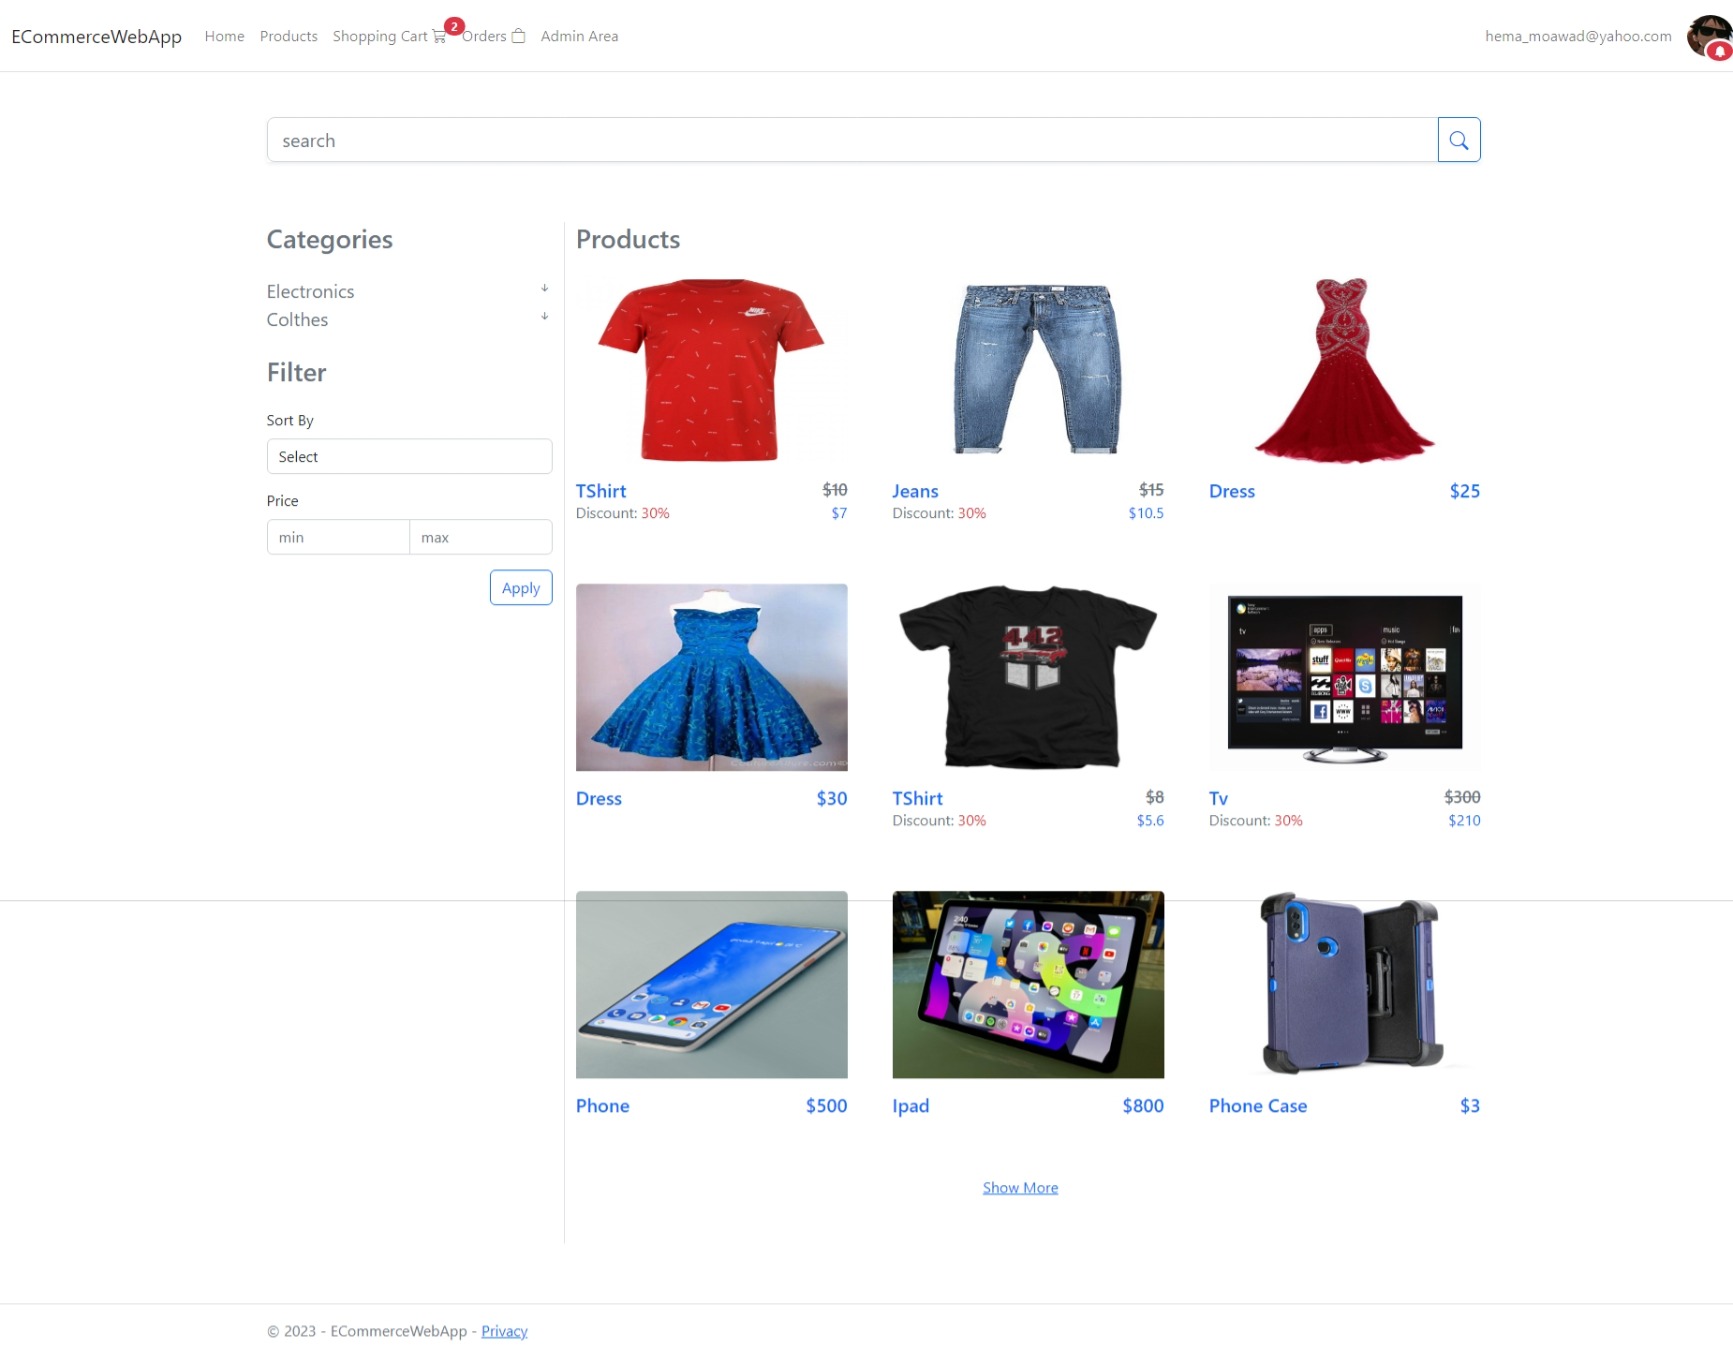Screen dimensions: 1733x1356
Task: Click the Jeans product name
Action: pyautogui.click(x=915, y=491)
